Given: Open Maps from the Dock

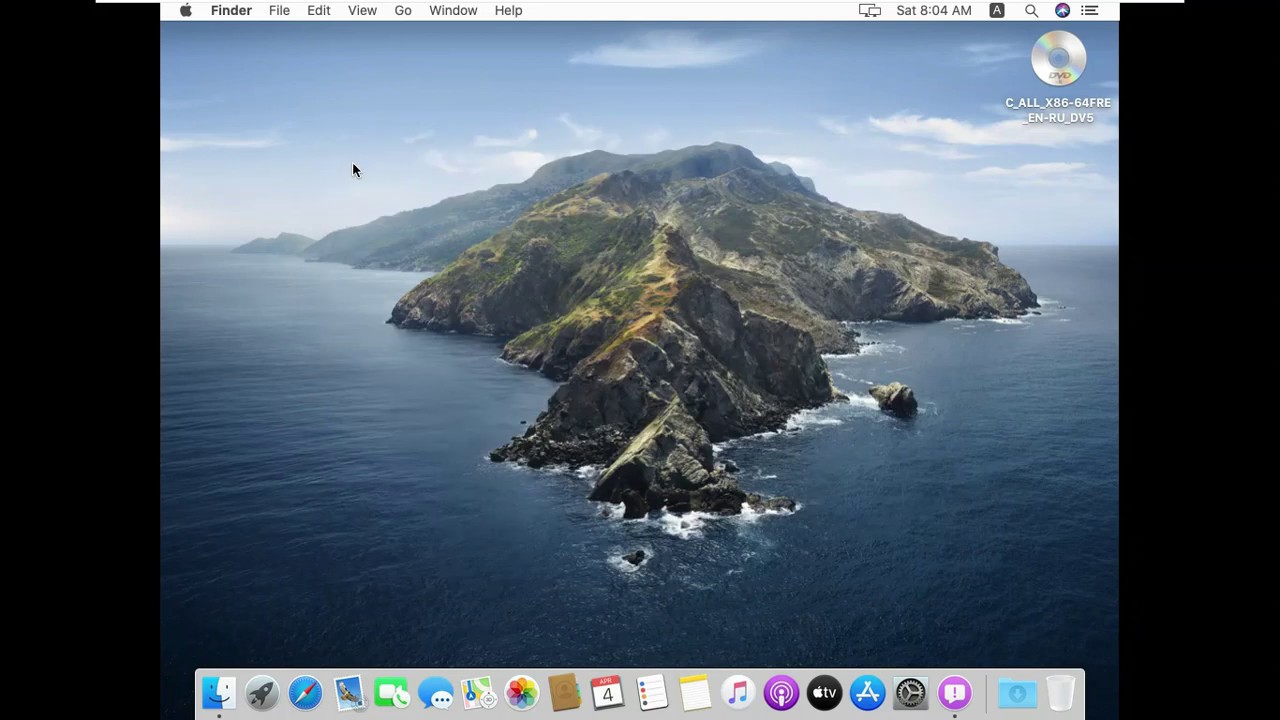Looking at the screenshot, I should [x=478, y=693].
